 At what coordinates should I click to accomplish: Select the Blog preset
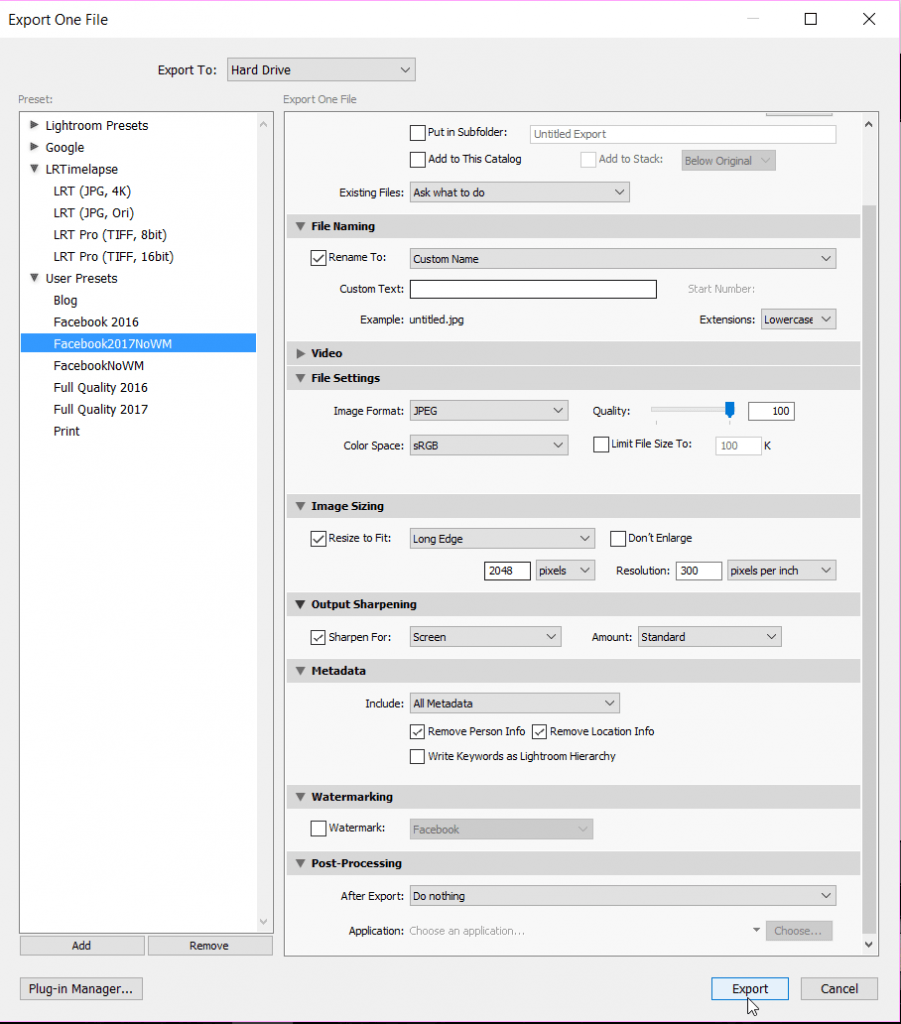tap(65, 300)
